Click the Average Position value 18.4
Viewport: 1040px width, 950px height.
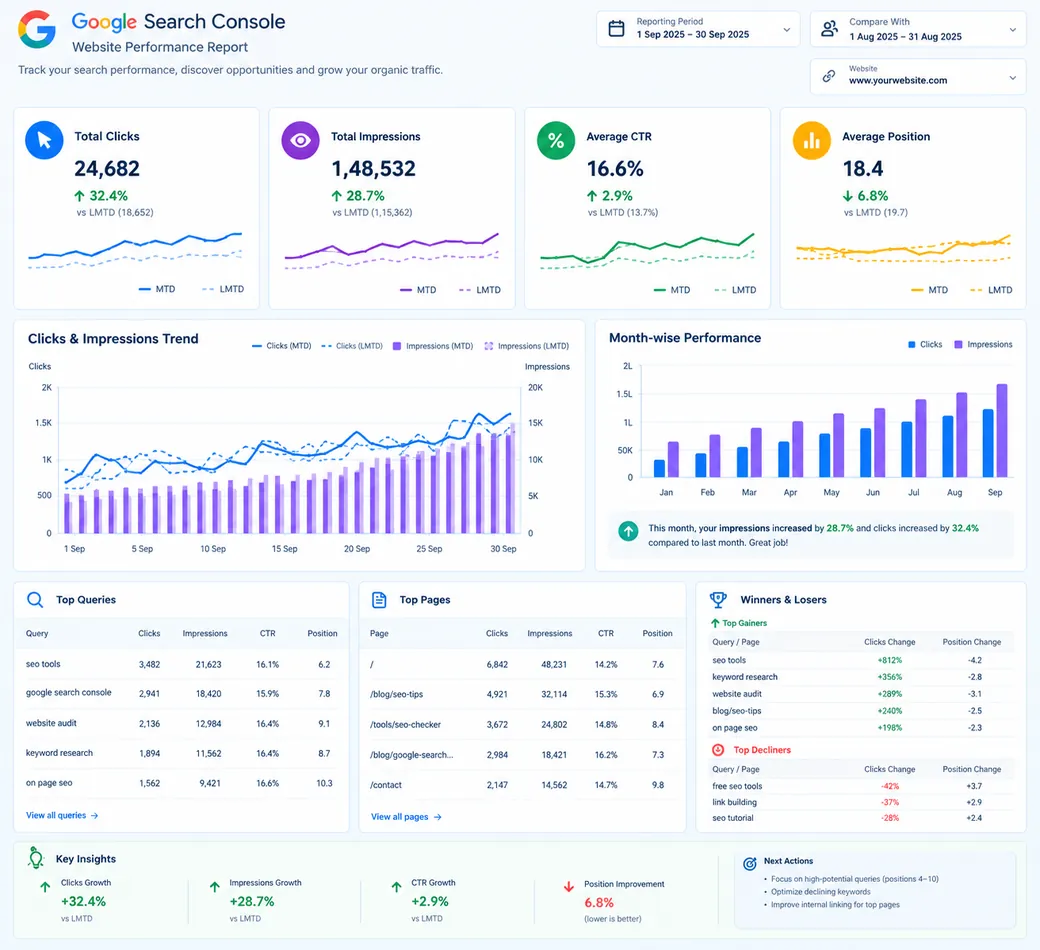[863, 169]
